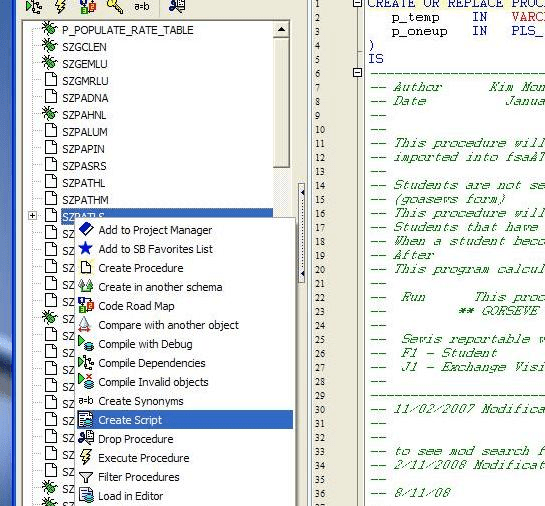This screenshot has height=506, width=545.
Task: Click the page icon beside SZPADNA
Action: tap(51, 96)
